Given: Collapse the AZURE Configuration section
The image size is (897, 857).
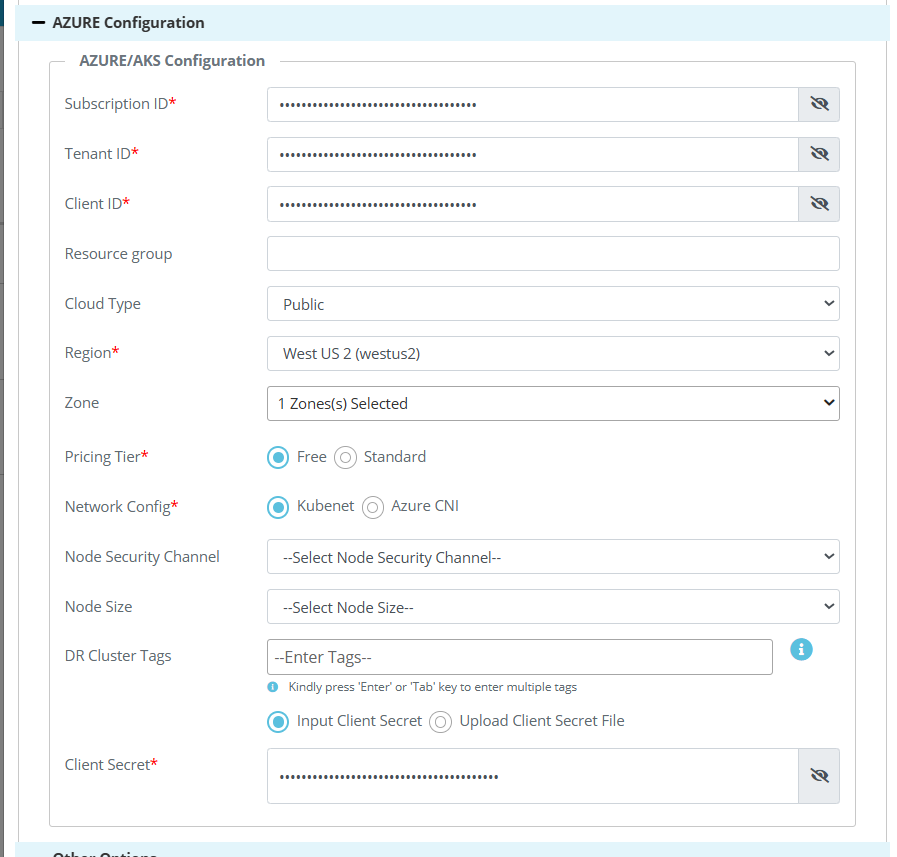Looking at the screenshot, I should pyautogui.click(x=38, y=23).
